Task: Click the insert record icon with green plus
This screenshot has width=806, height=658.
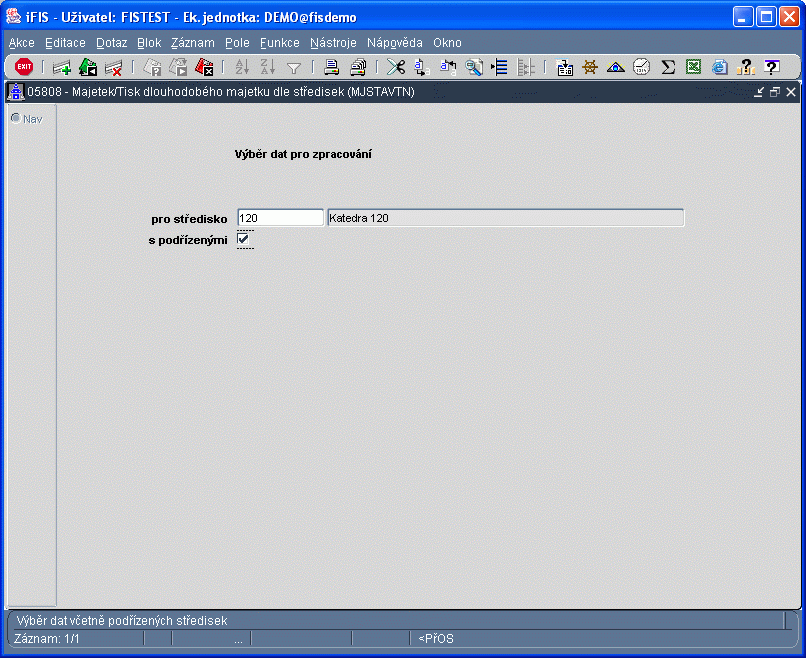Action: click(62, 67)
